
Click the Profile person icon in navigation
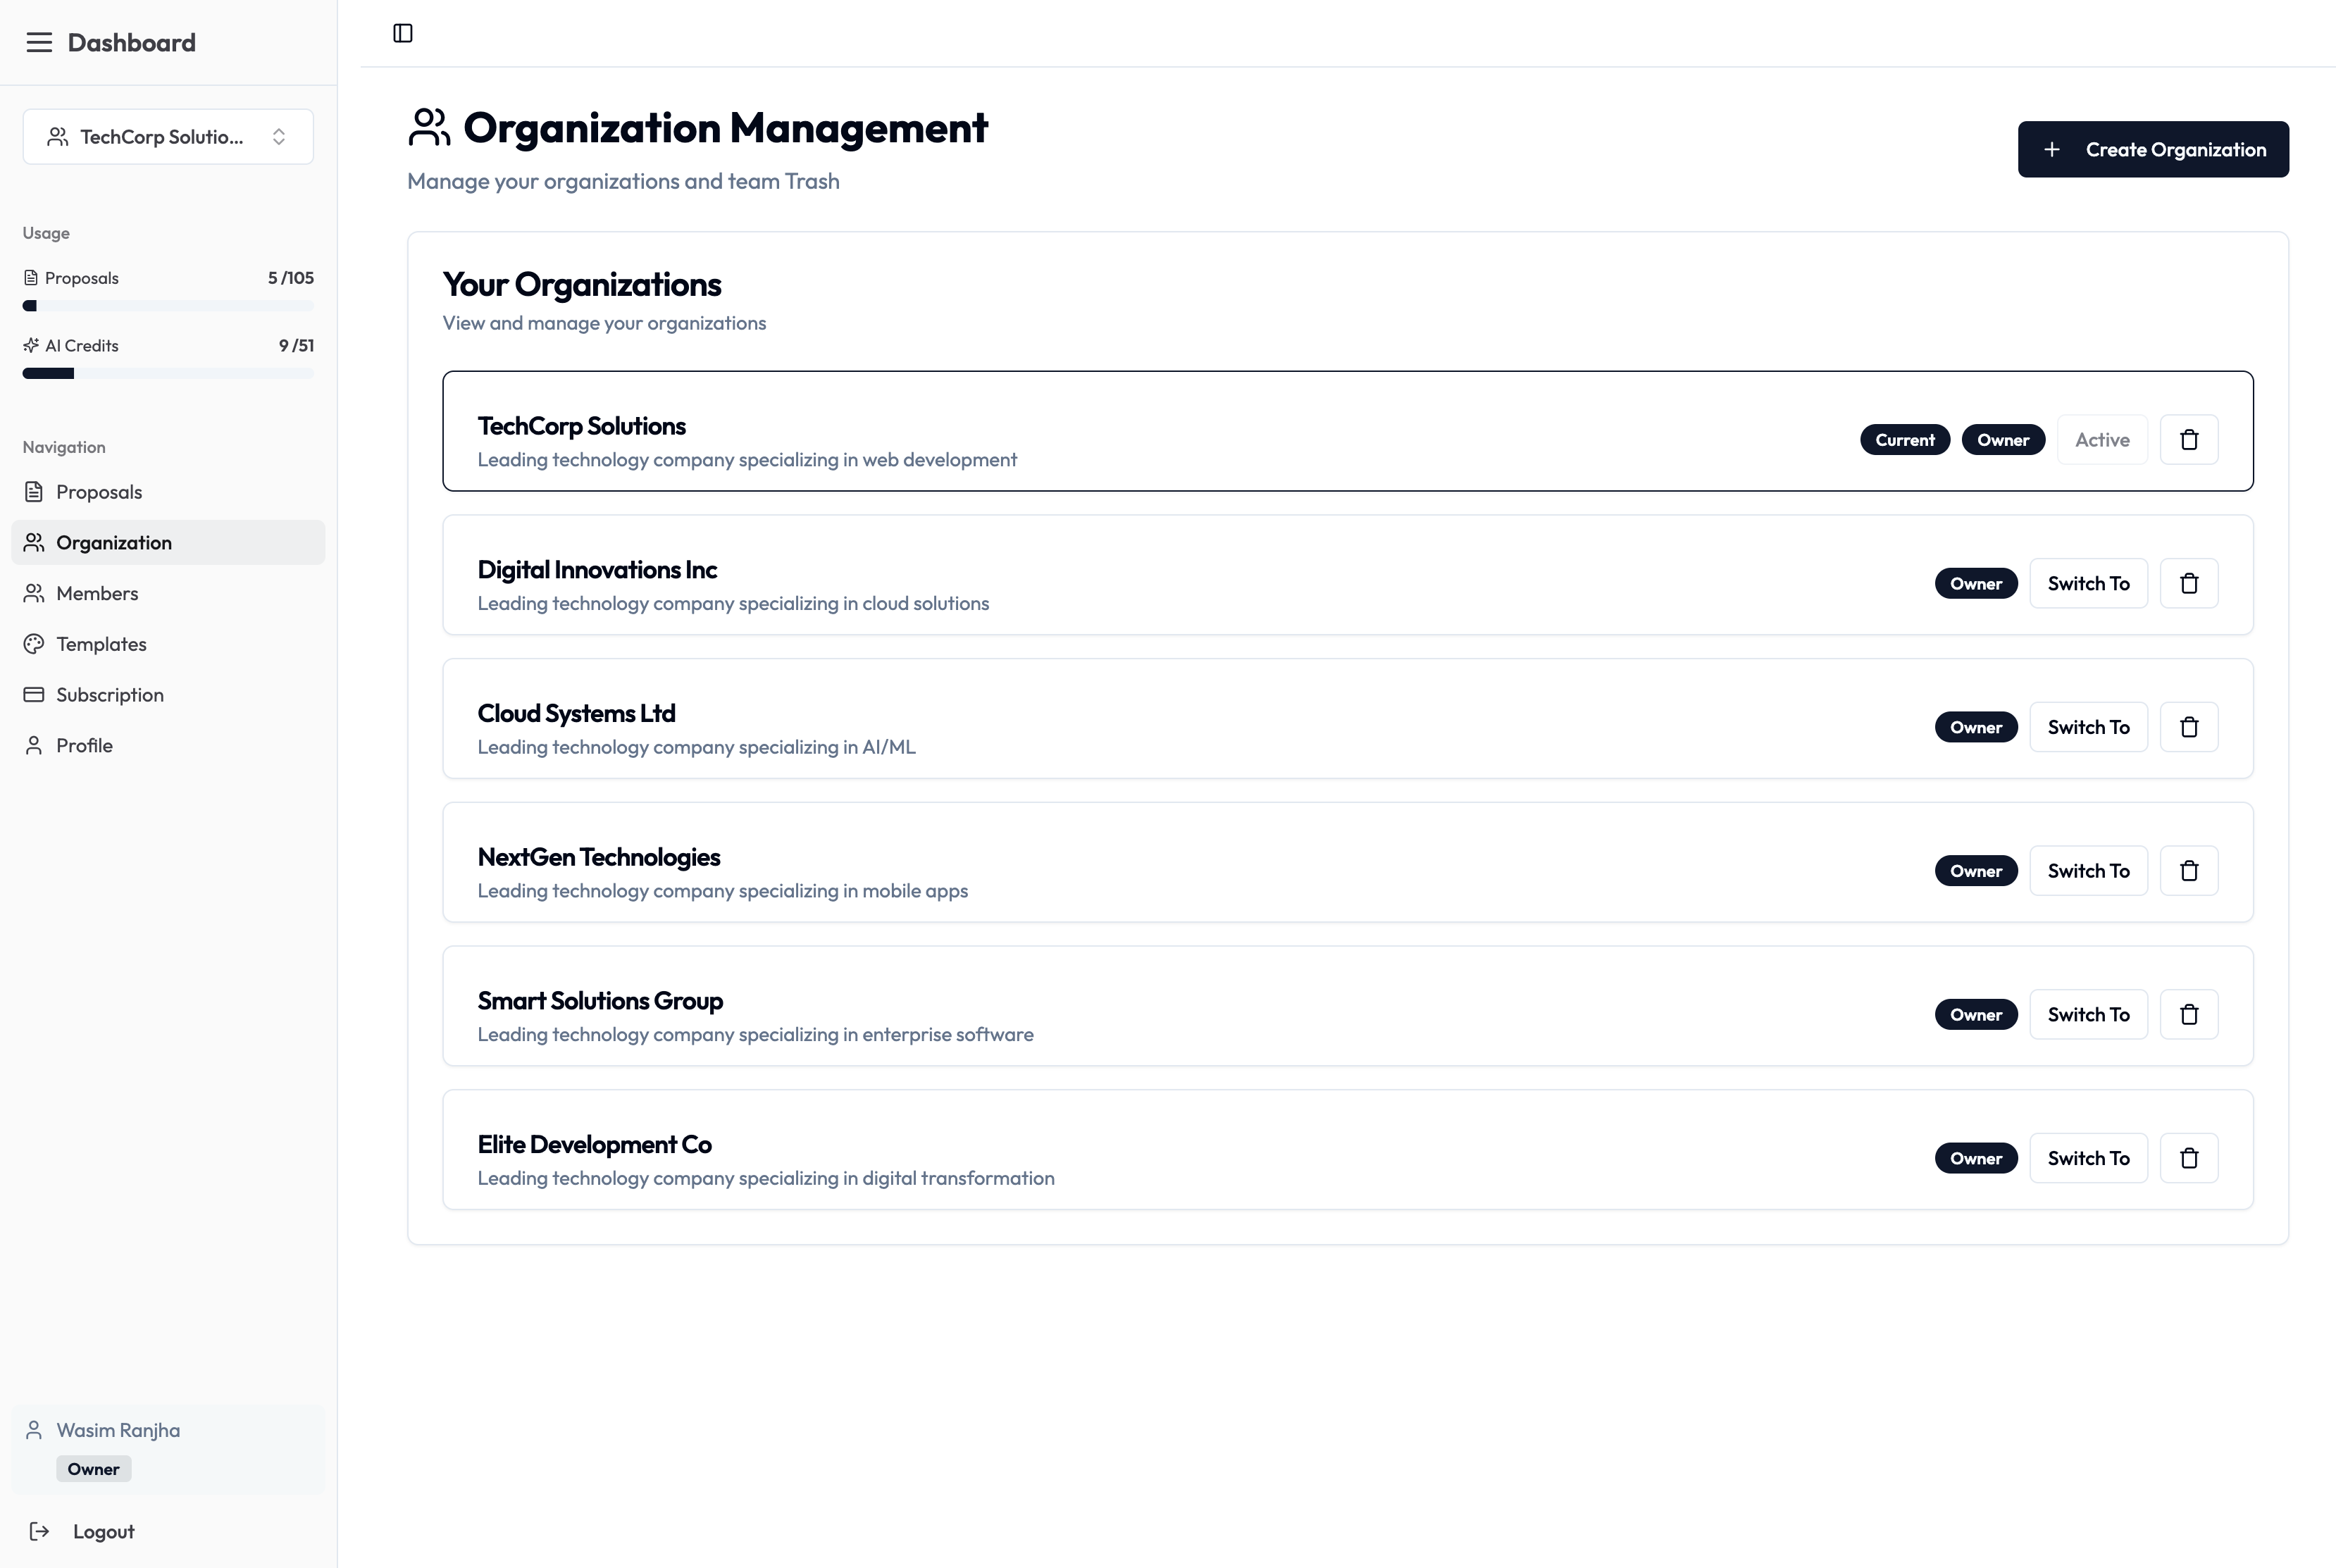point(34,745)
